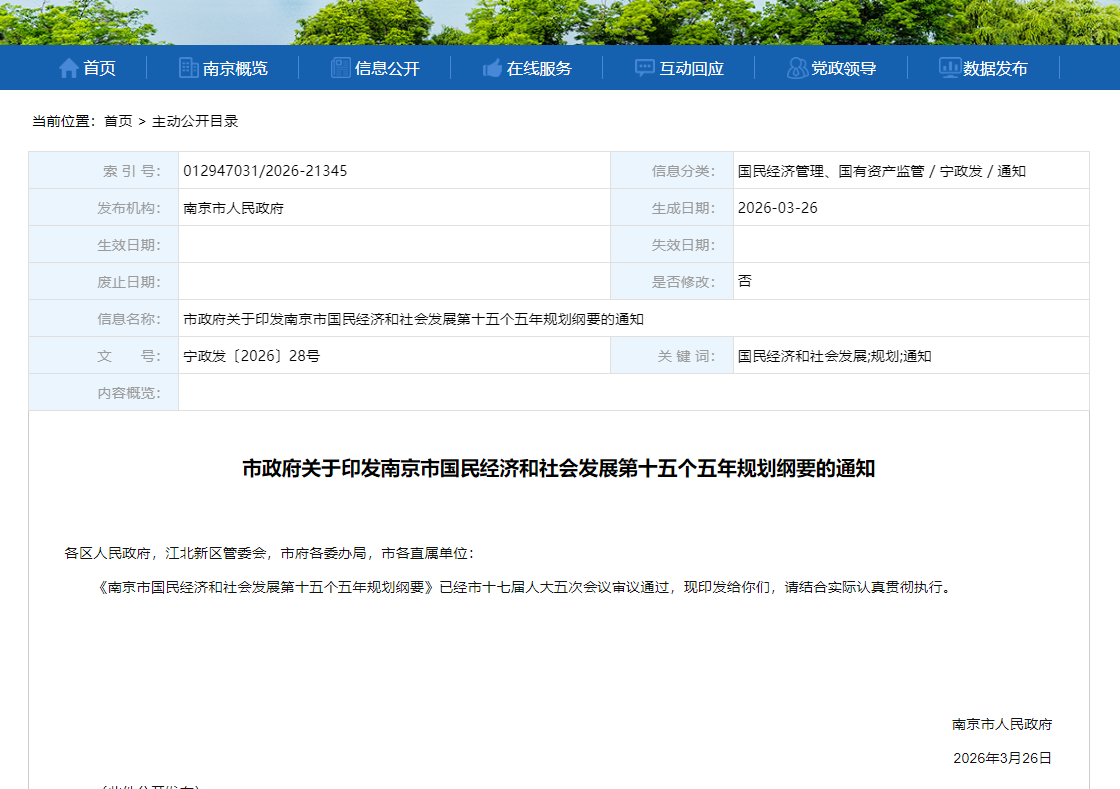Click the house icon in the navigation bar

click(68, 68)
